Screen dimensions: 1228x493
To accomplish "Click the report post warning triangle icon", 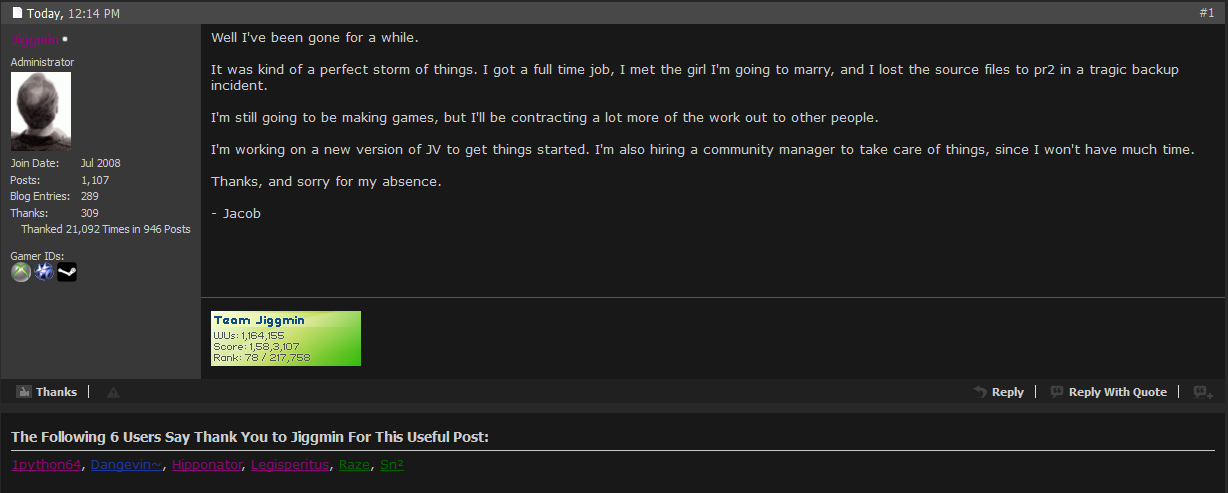I will 113,393.
